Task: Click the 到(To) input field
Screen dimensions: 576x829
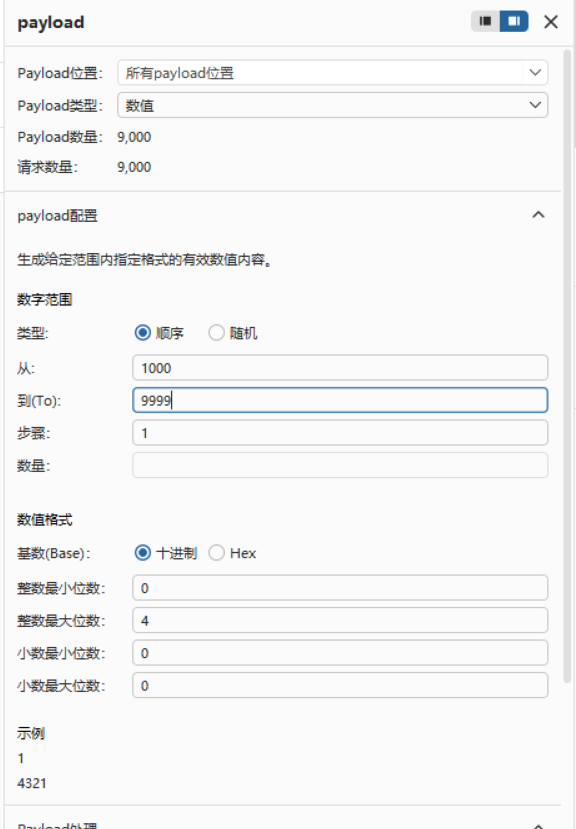Action: coord(340,400)
